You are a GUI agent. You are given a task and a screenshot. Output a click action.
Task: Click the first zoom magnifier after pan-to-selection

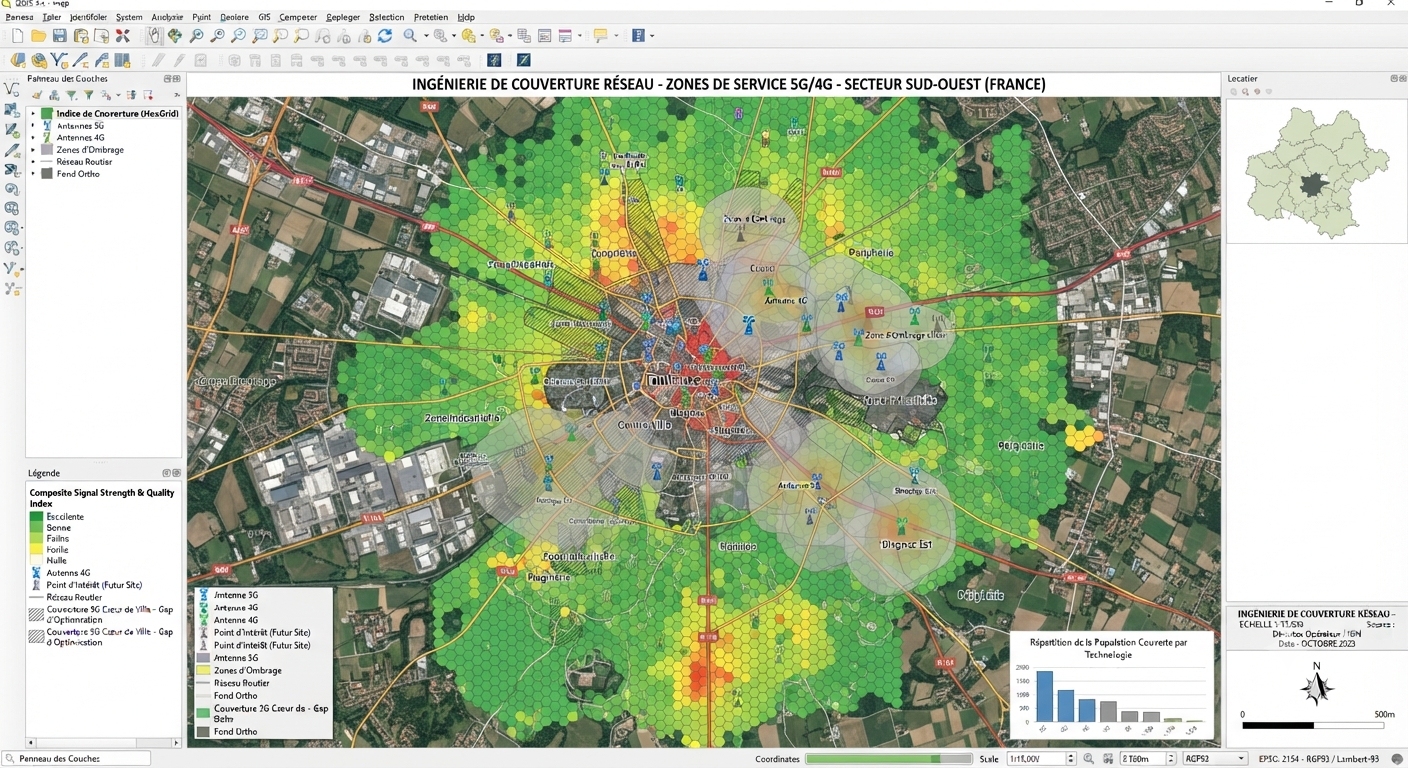click(196, 36)
